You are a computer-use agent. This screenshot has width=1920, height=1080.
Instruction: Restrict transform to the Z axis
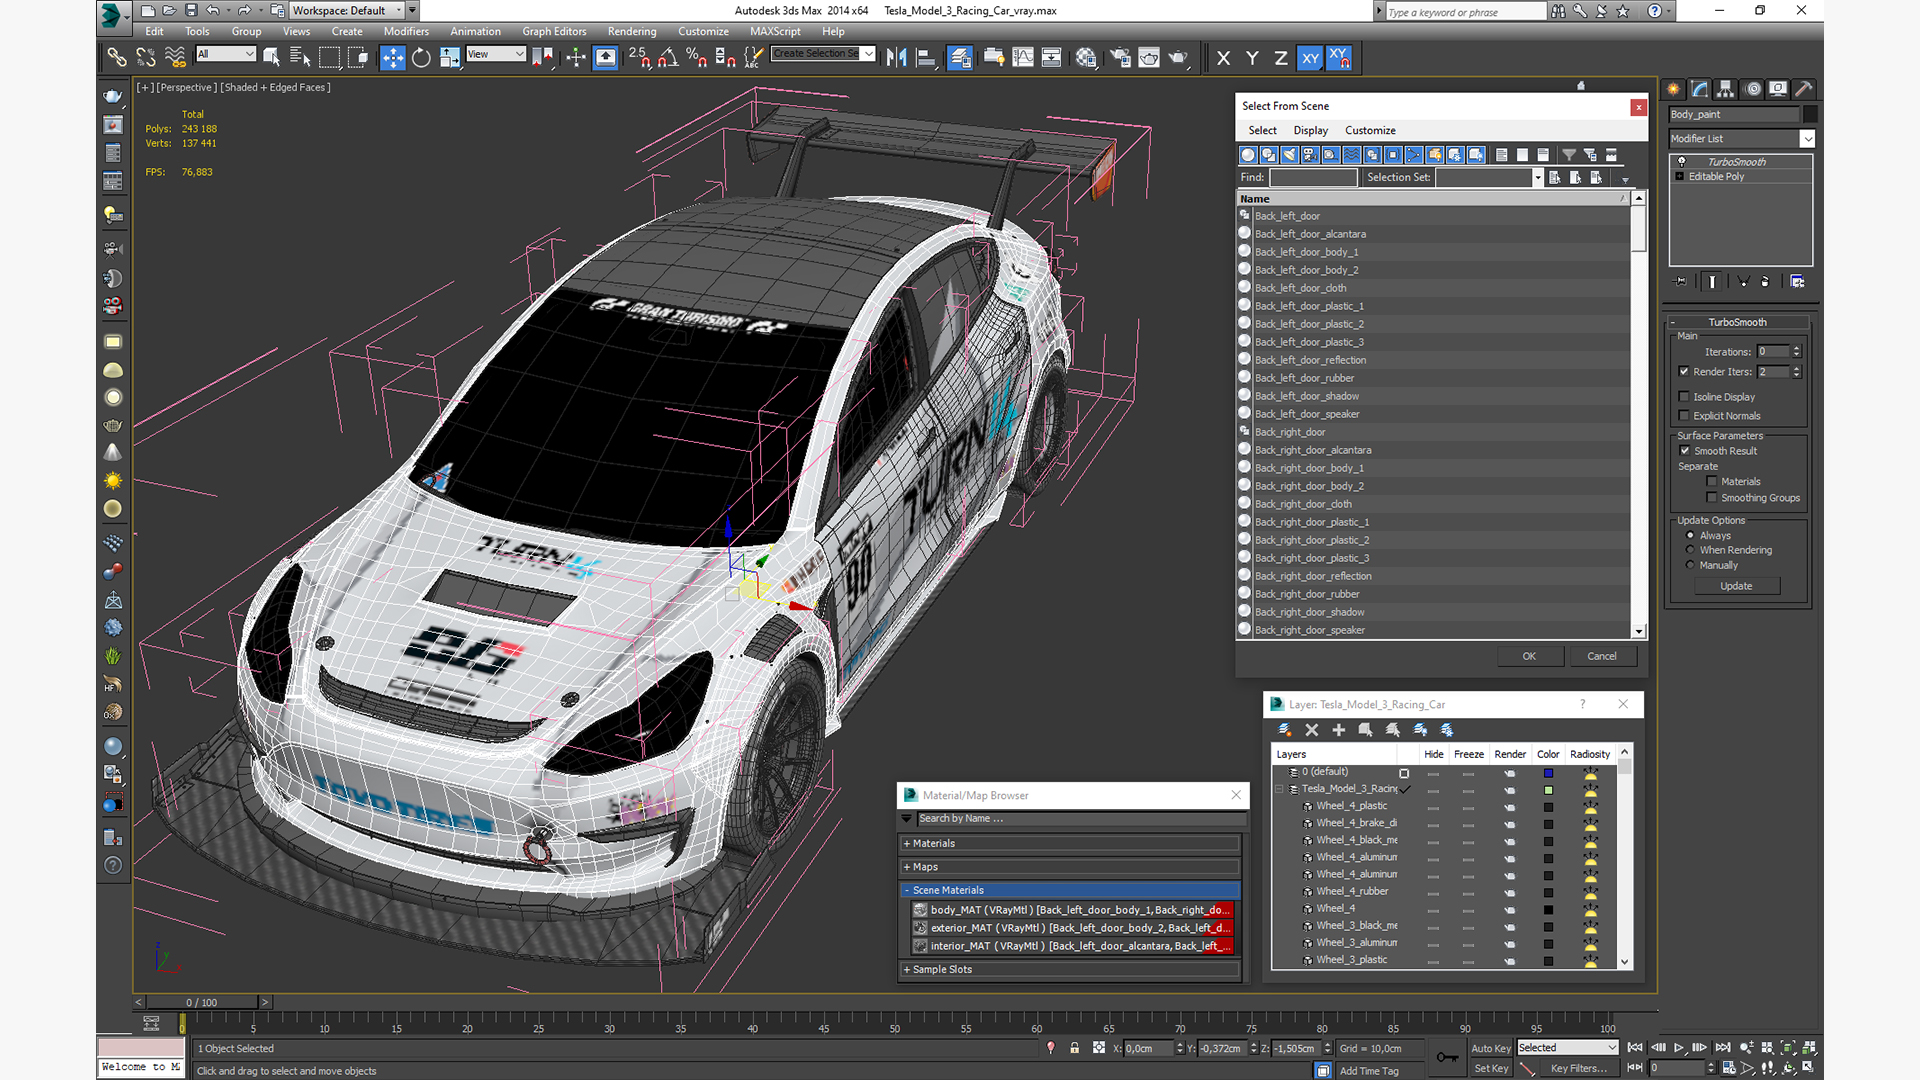[x=1280, y=58]
